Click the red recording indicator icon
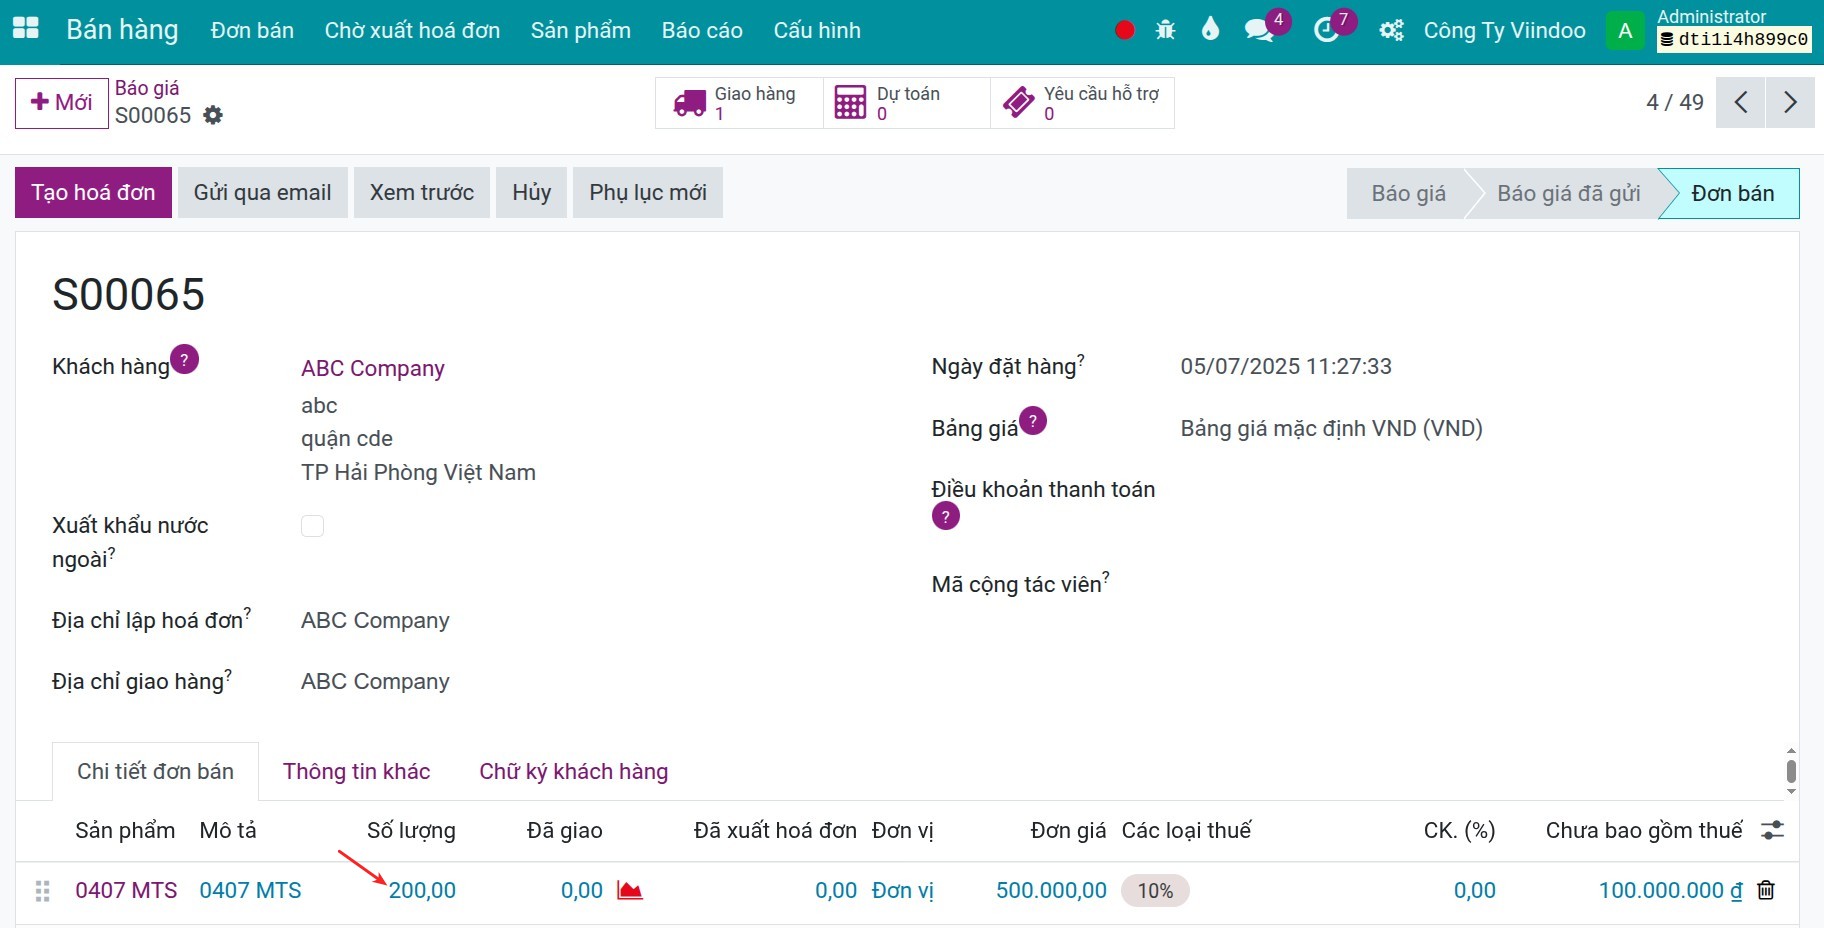 click(x=1124, y=30)
